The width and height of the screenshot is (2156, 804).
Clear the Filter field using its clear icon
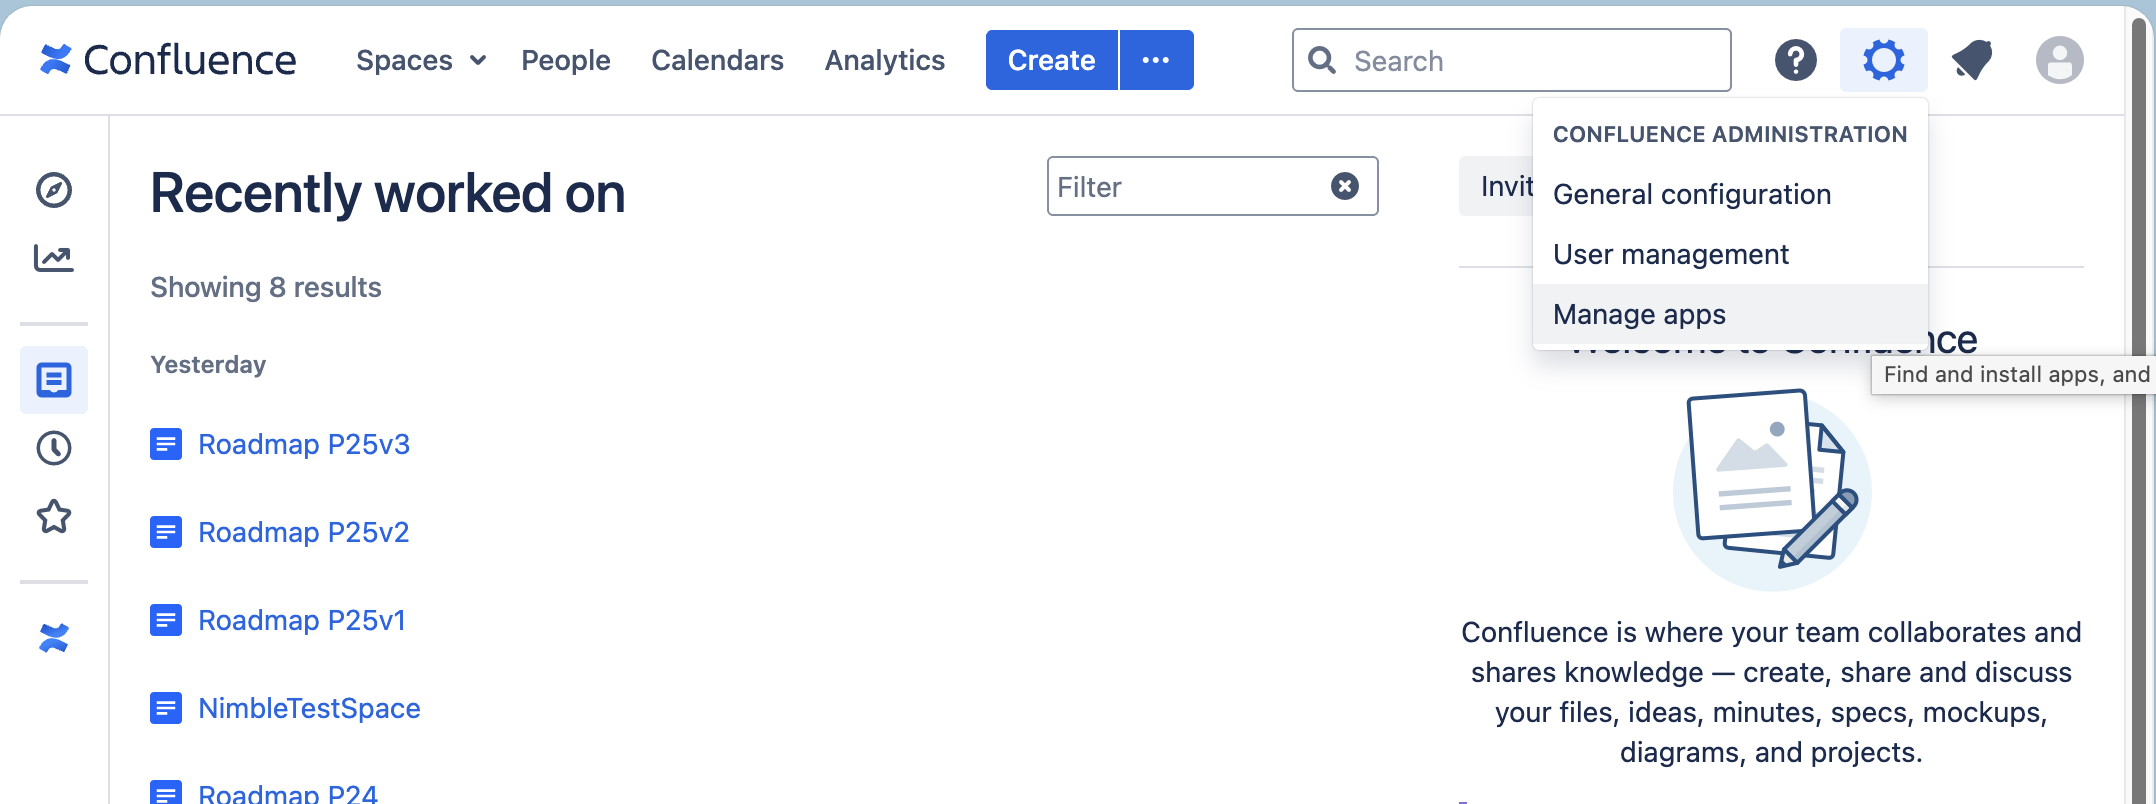(x=1344, y=185)
